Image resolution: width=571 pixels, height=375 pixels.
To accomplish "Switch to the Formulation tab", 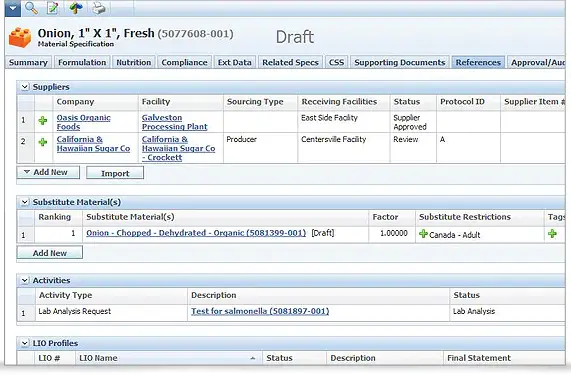I will [82, 62].
